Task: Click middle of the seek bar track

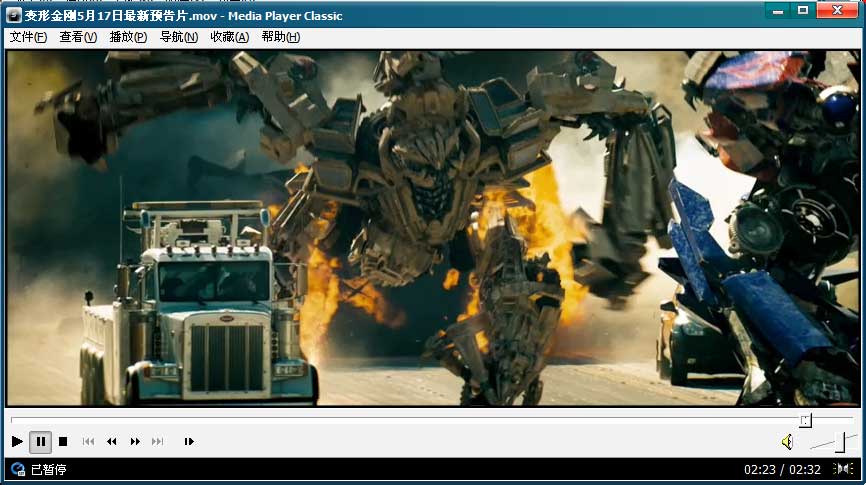Action: click(432, 420)
